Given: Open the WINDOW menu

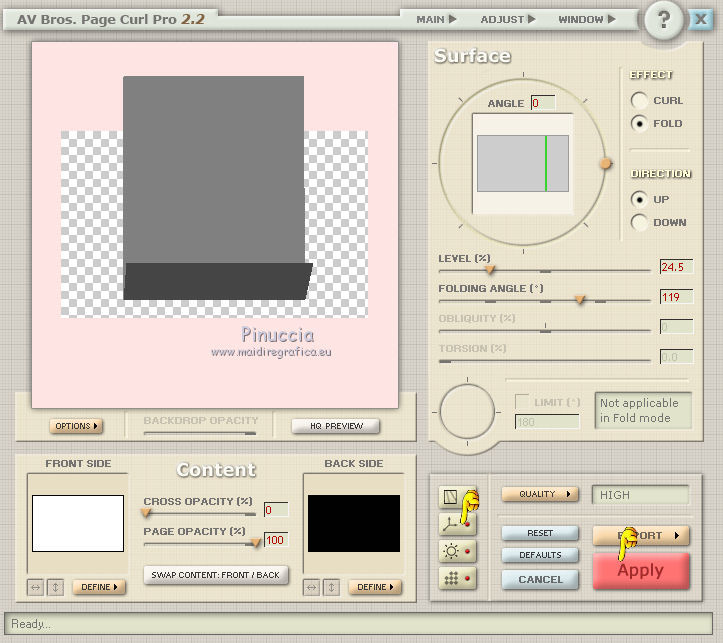Looking at the screenshot, I should (587, 19).
